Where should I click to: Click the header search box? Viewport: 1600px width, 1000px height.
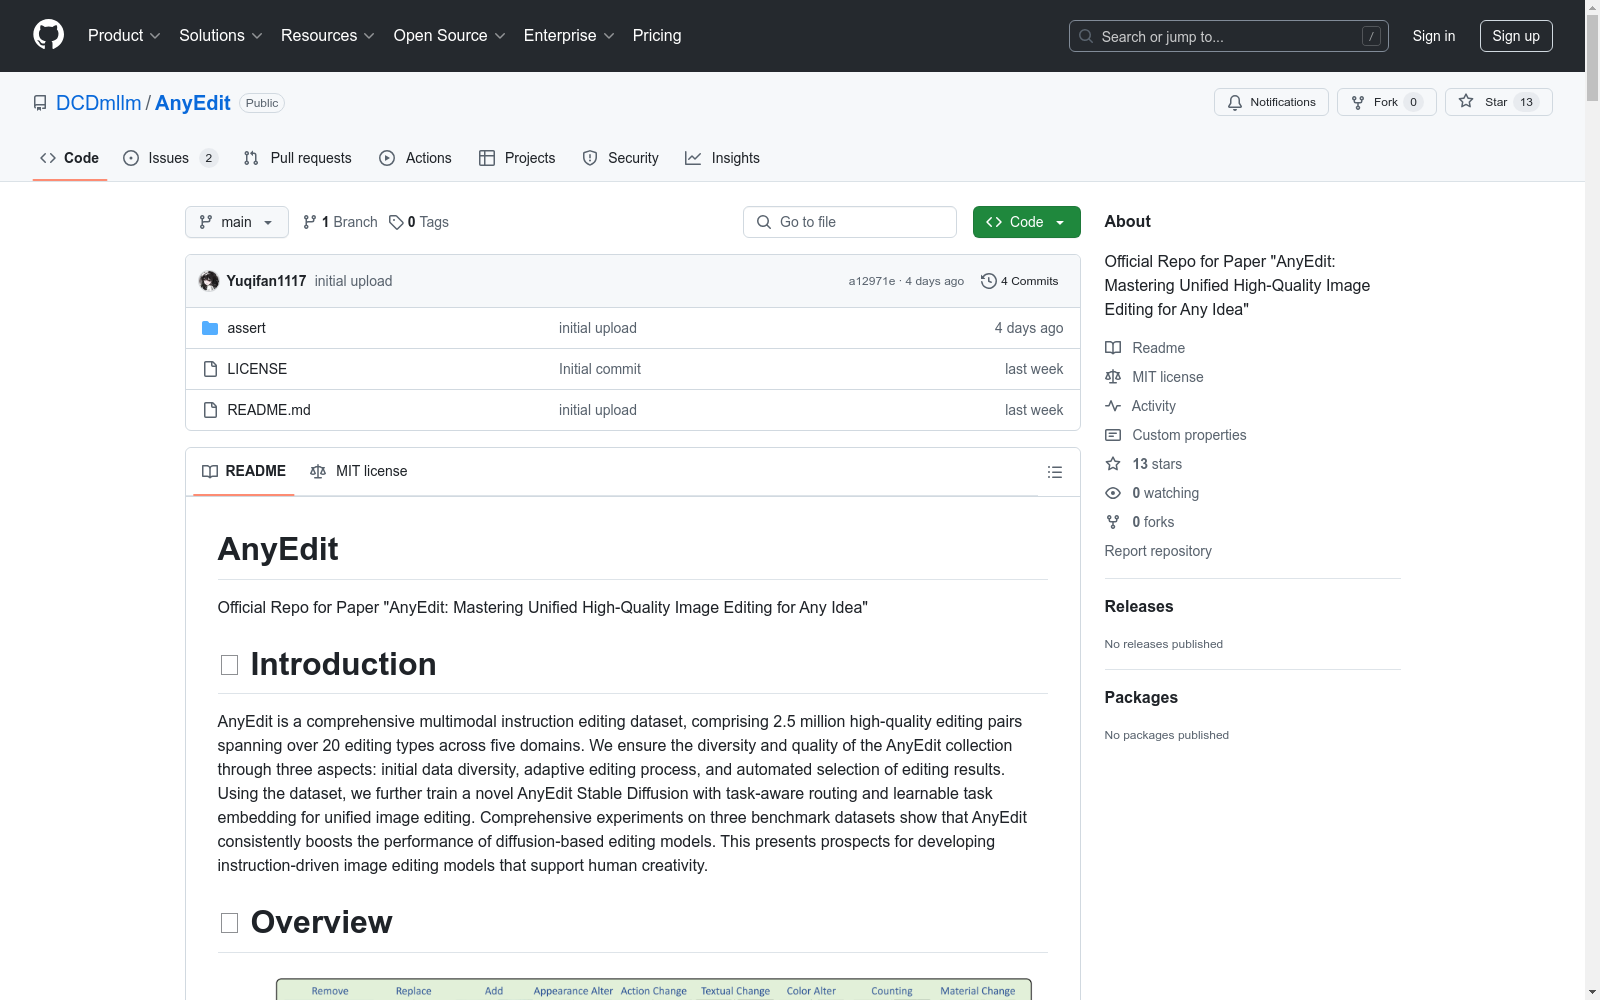(1229, 36)
